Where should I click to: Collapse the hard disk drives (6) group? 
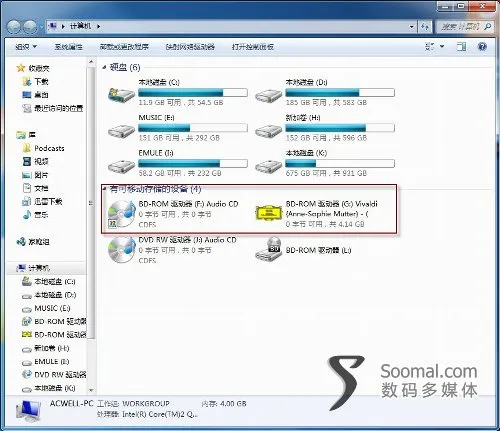[104, 68]
